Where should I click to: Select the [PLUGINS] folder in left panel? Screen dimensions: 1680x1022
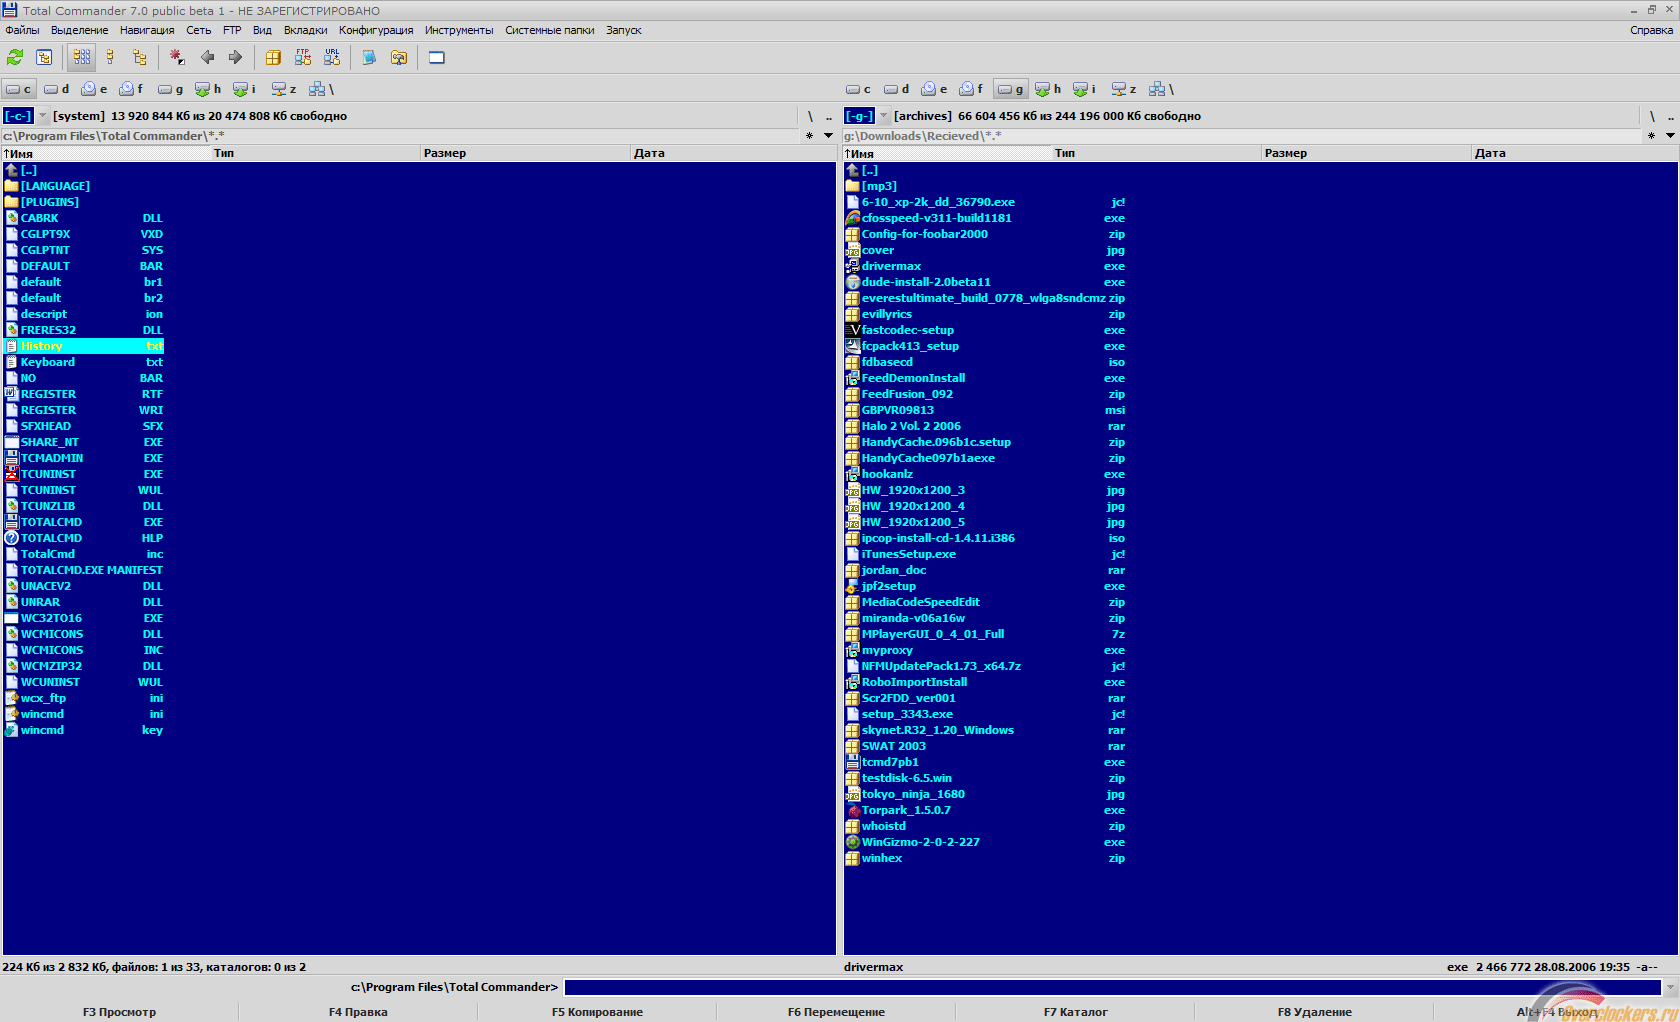[x=42, y=202]
